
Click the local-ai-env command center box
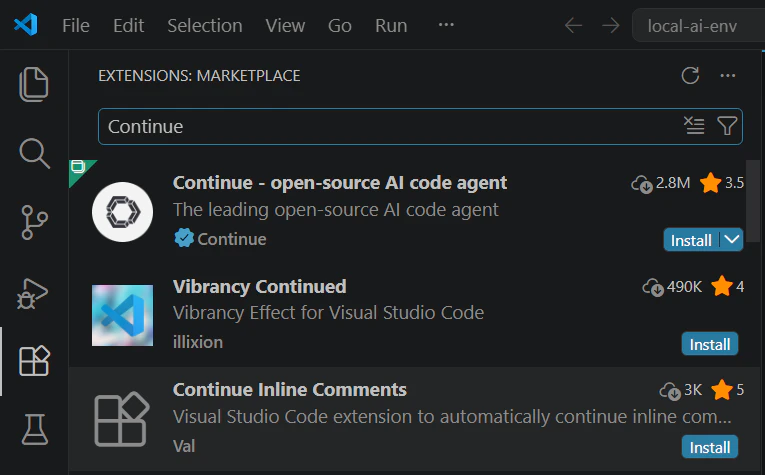tap(699, 25)
